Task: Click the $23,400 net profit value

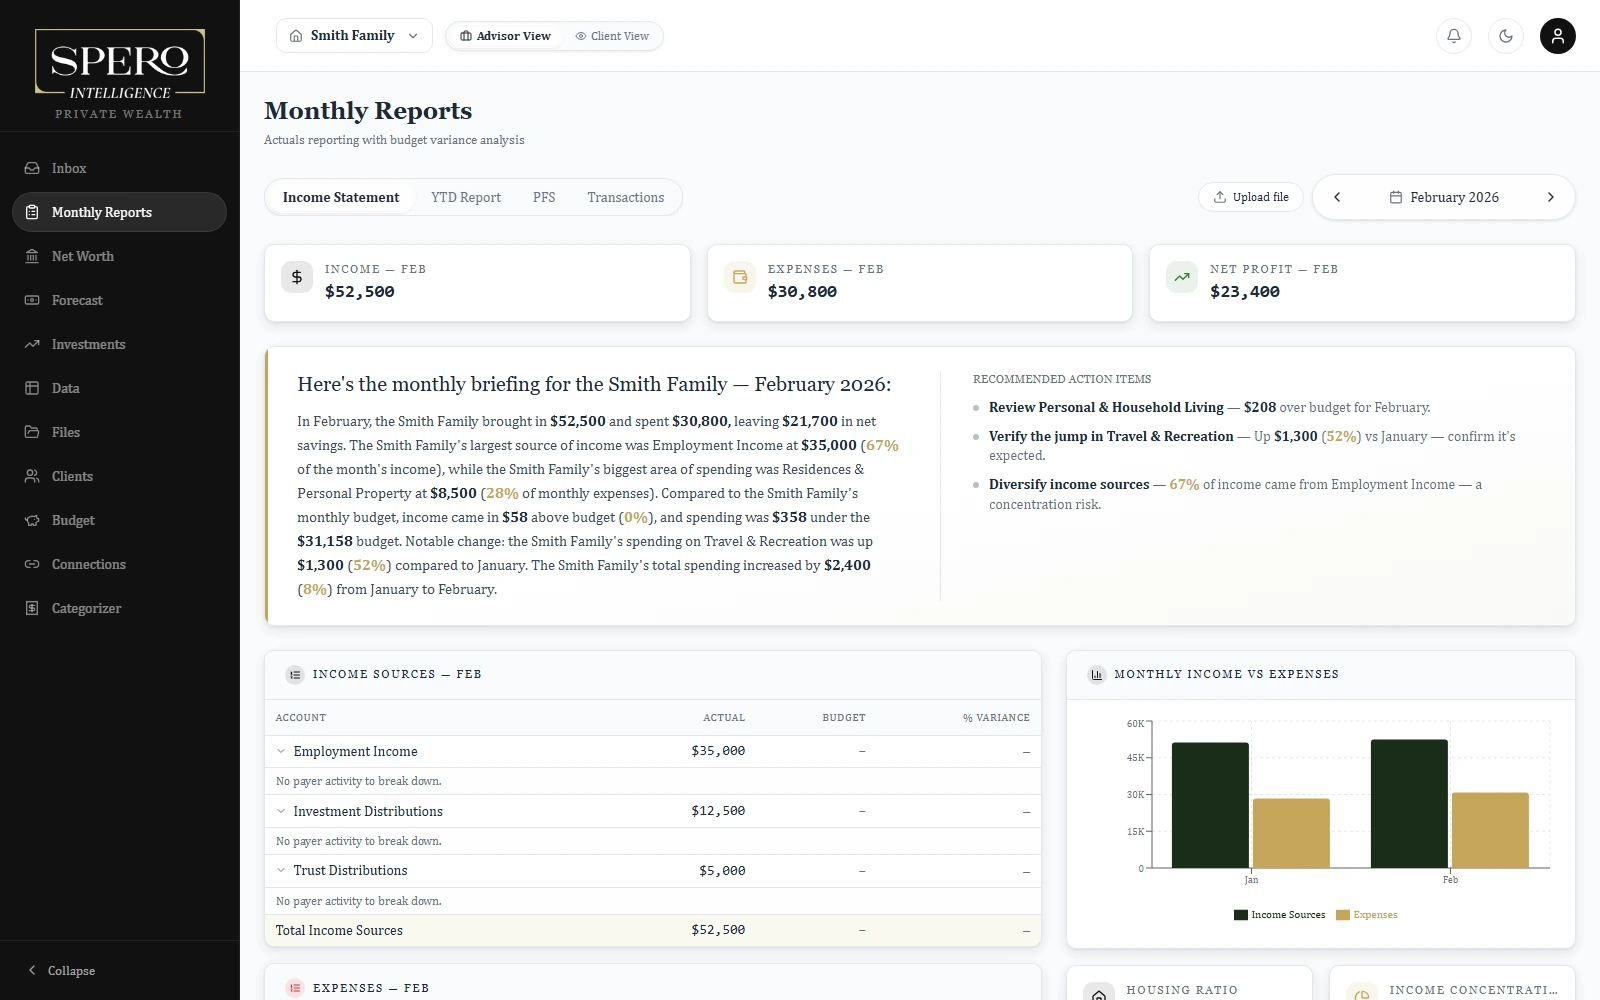Action: coord(1245,292)
